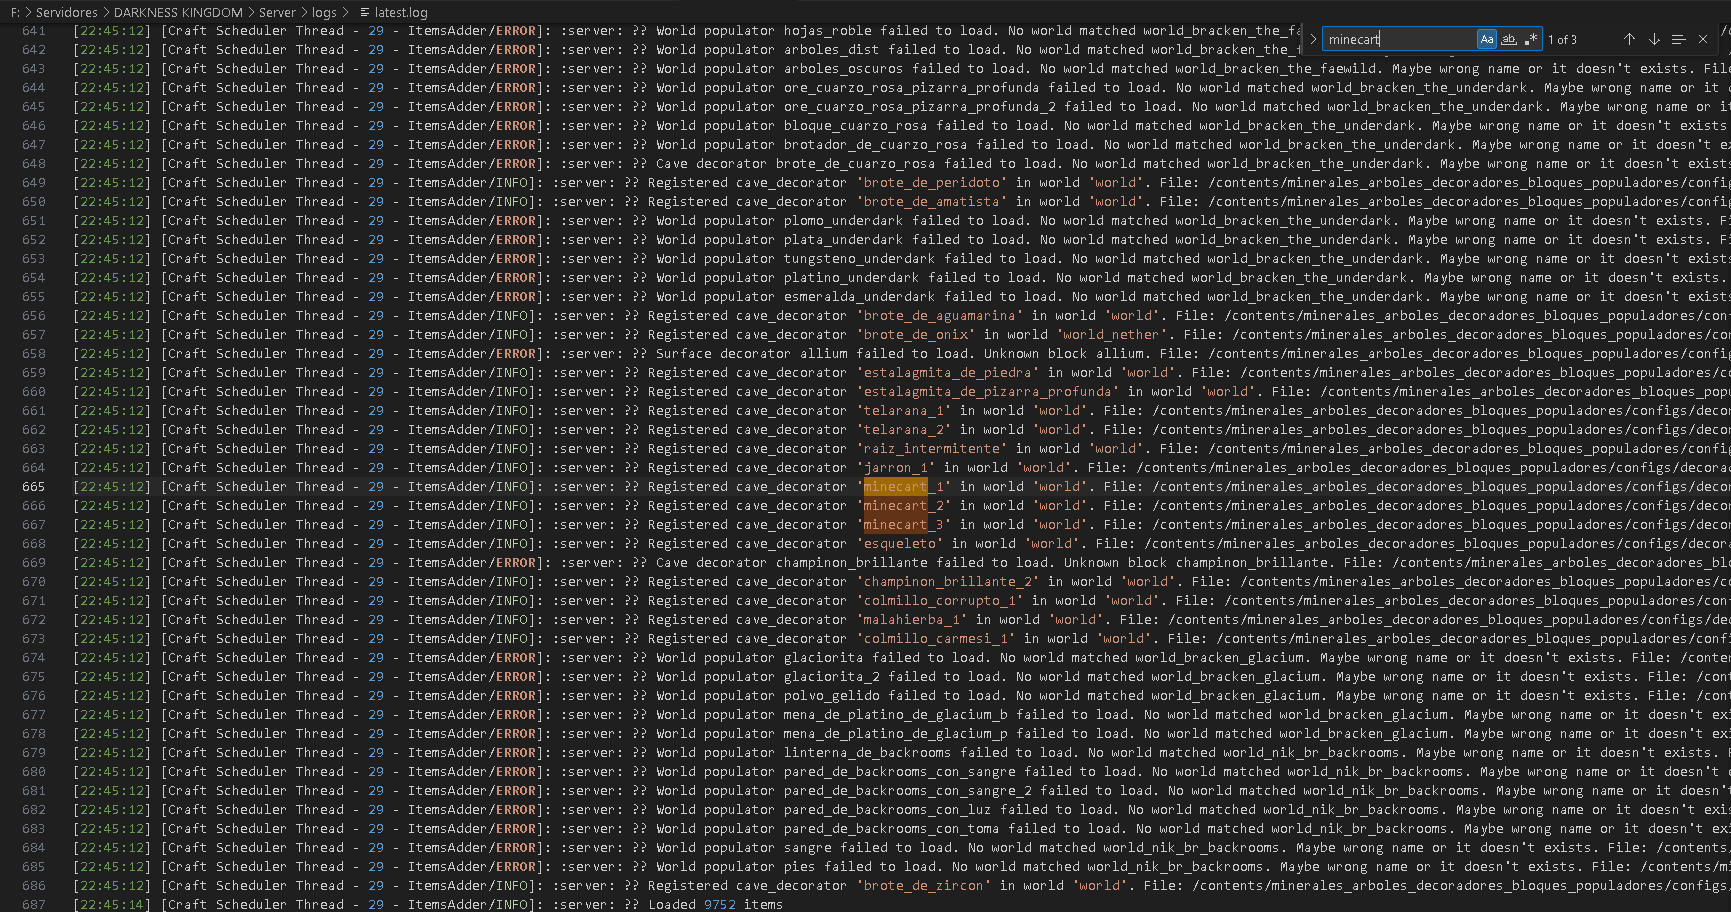The width and height of the screenshot is (1731, 912).
Task: Expand the replace field chevron
Action: tap(1313, 38)
